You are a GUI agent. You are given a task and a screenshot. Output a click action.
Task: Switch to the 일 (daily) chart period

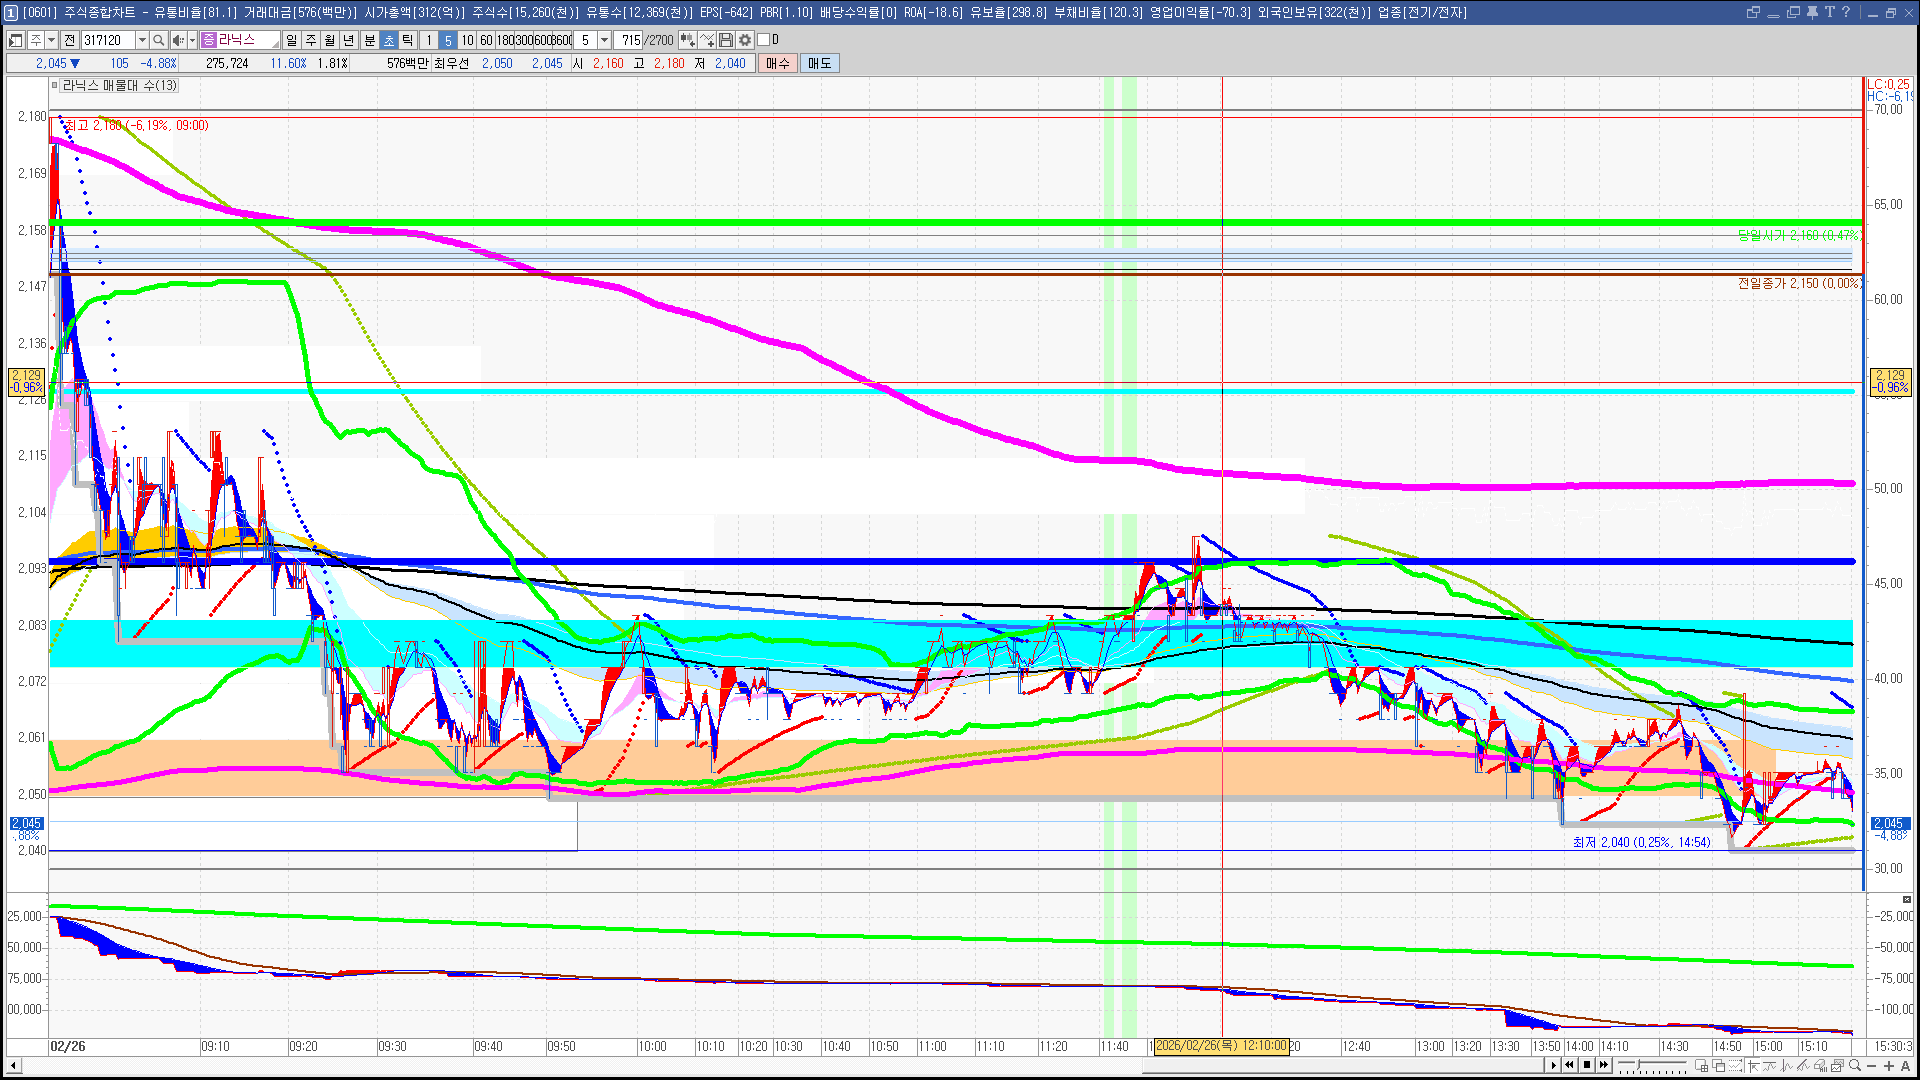tap(291, 40)
